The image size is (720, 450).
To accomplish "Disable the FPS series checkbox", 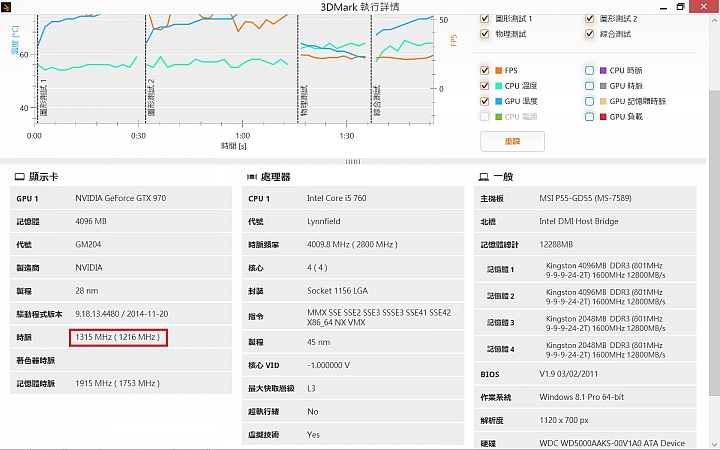I will [484, 70].
